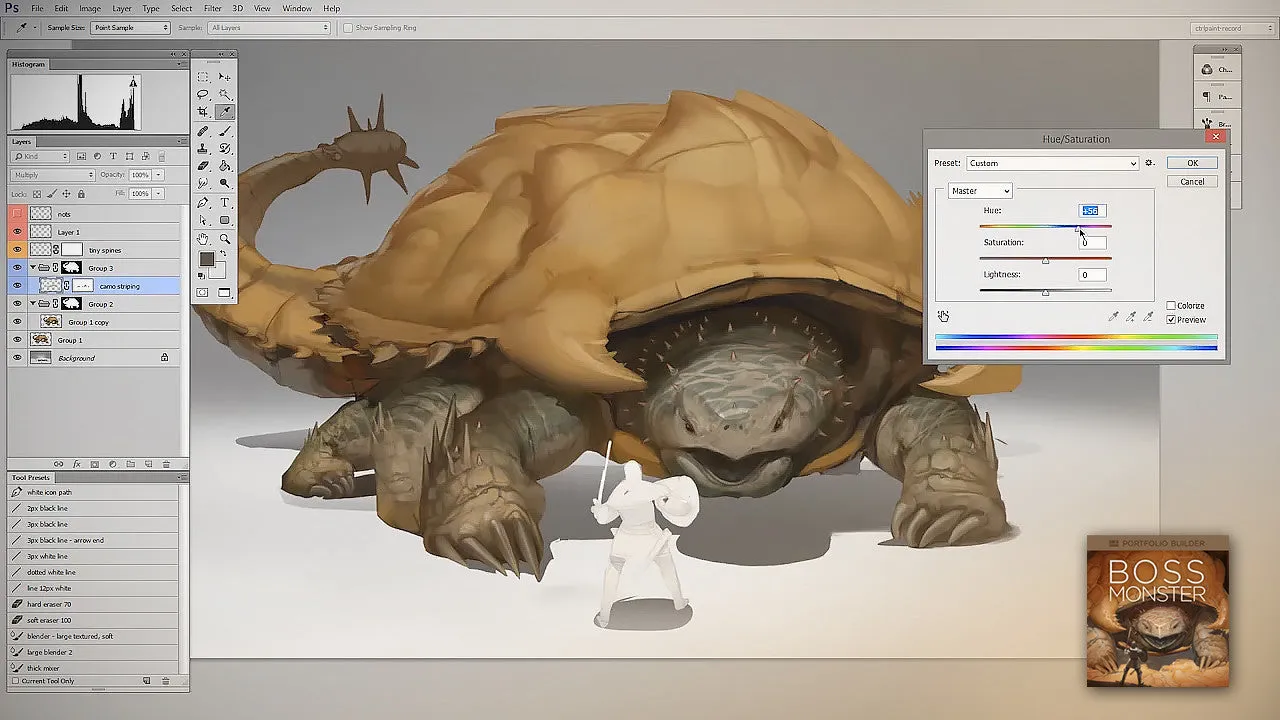Select the Healing Brush tool
Screen dimensions: 1280x720
(x=203, y=131)
